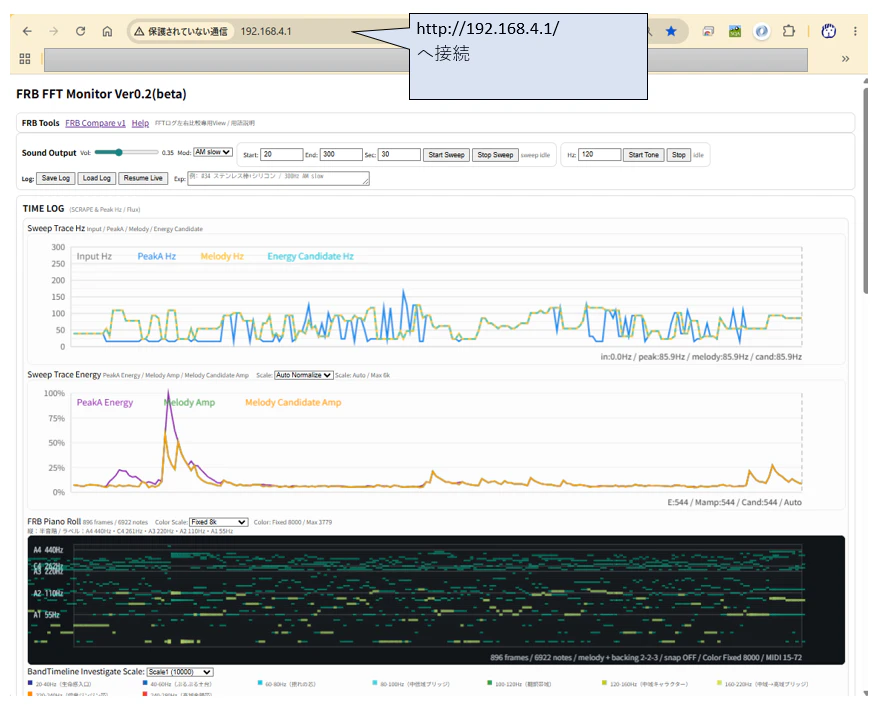Click the bookmark star icon

coord(671,31)
